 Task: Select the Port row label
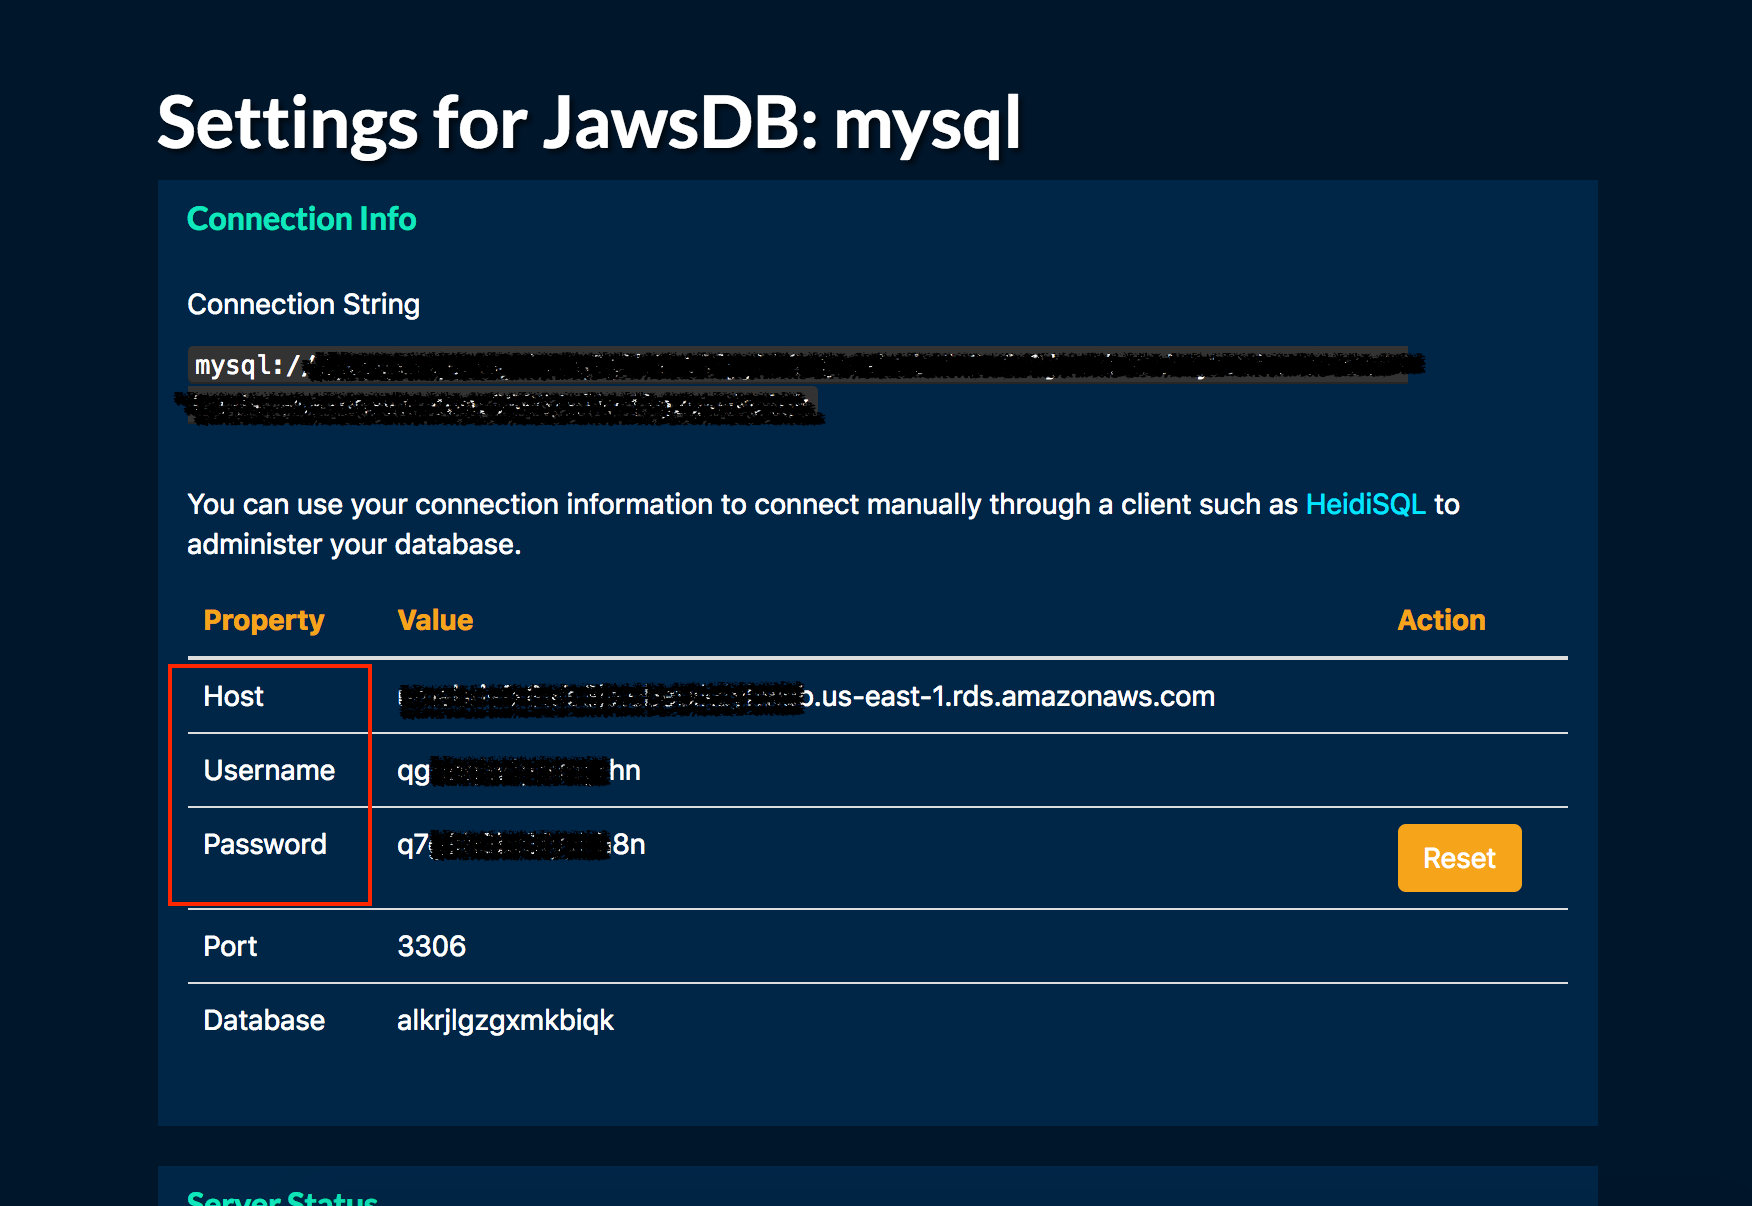(229, 946)
